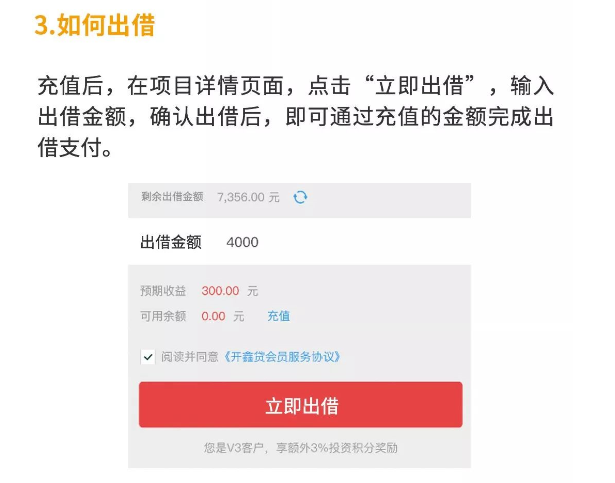Click the 元 unit after 300.00
The width and height of the screenshot is (615, 483).
click(252, 291)
